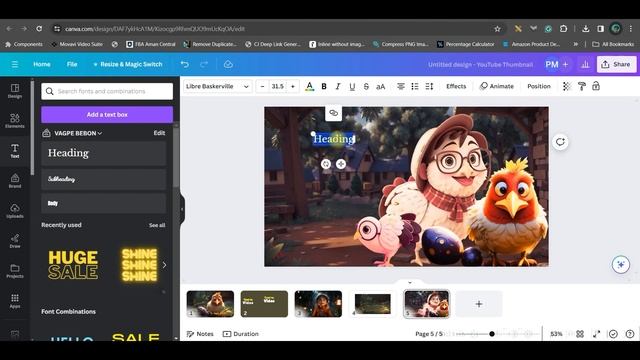Image resolution: width=640 pixels, height=360 pixels.
Task: Open the Uploads sidebar panel
Action: (15, 211)
